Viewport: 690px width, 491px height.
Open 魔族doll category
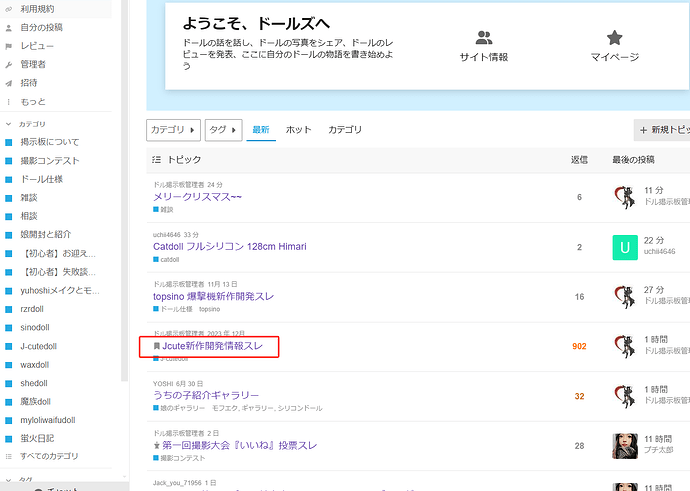(35, 402)
